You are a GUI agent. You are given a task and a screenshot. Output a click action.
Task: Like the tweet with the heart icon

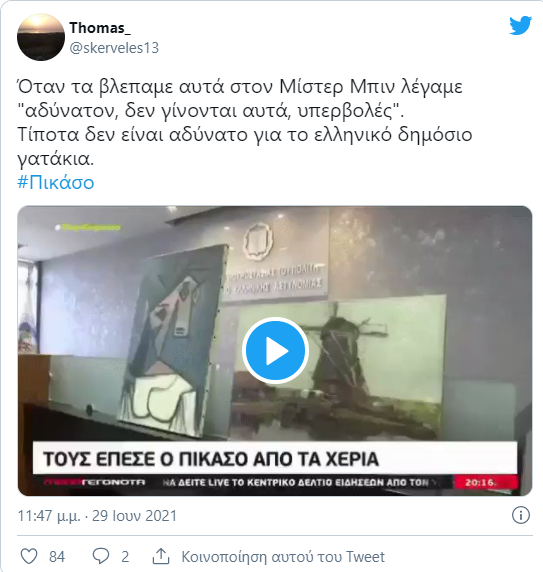click(x=28, y=556)
